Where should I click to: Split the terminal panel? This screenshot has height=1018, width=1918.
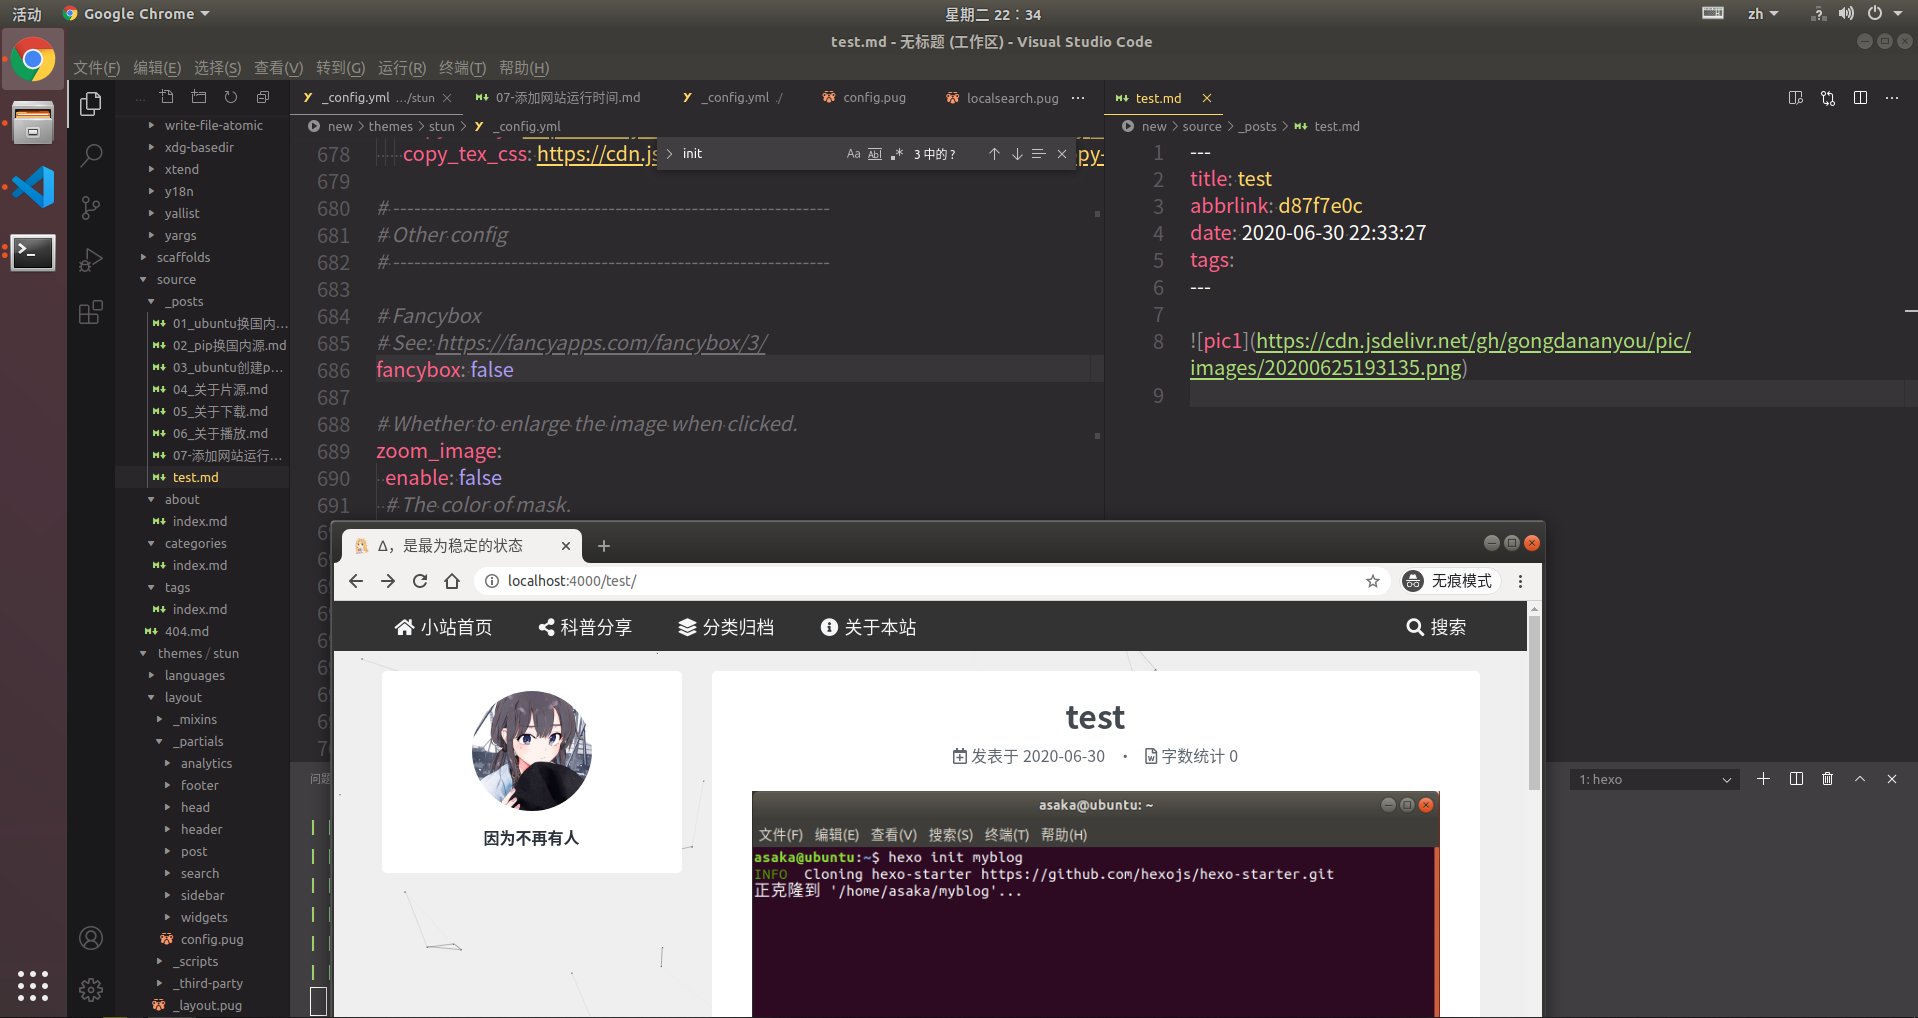(x=1795, y=779)
